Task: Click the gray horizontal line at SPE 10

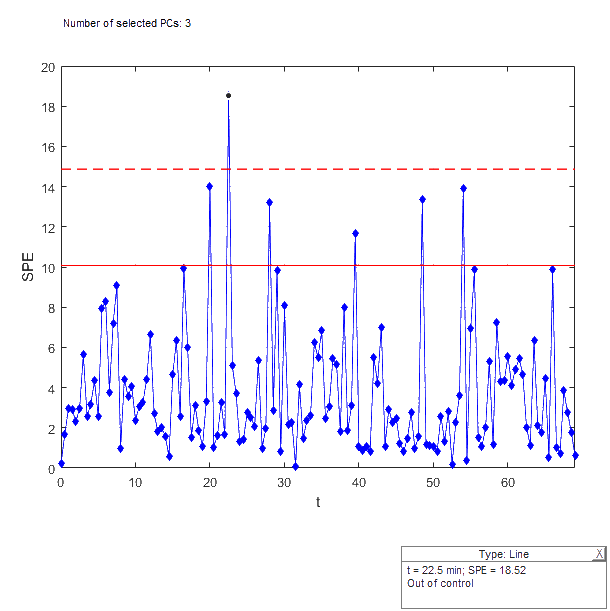Action: (x=400, y=266)
